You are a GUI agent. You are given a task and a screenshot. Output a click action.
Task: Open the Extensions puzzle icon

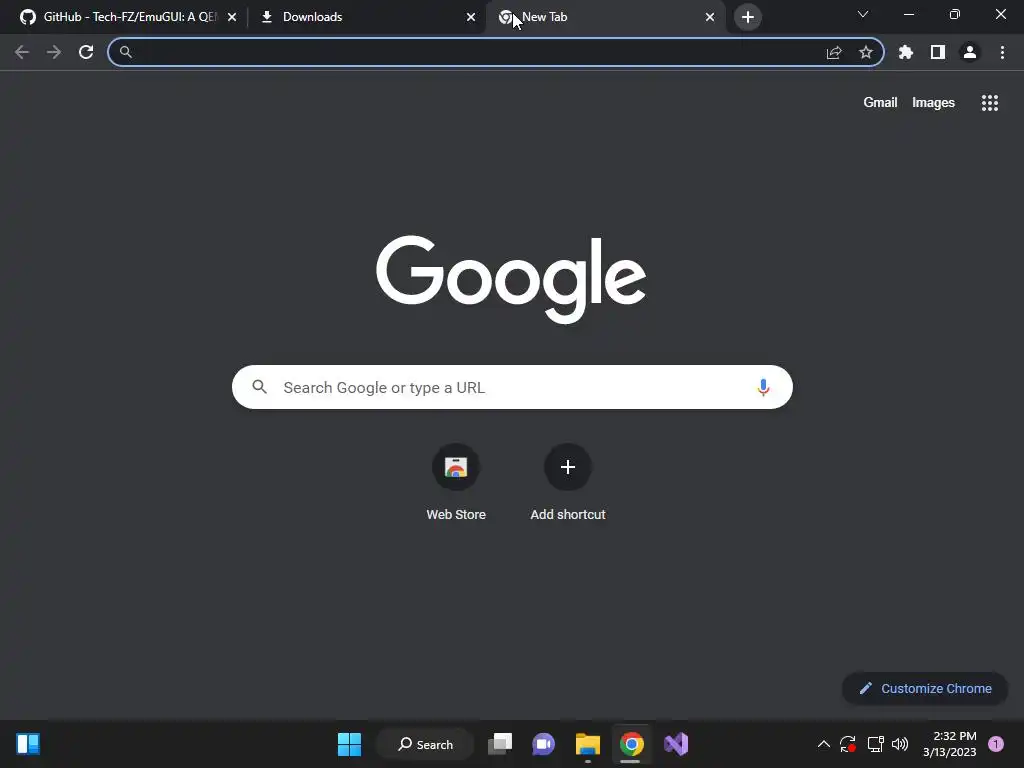tap(906, 52)
